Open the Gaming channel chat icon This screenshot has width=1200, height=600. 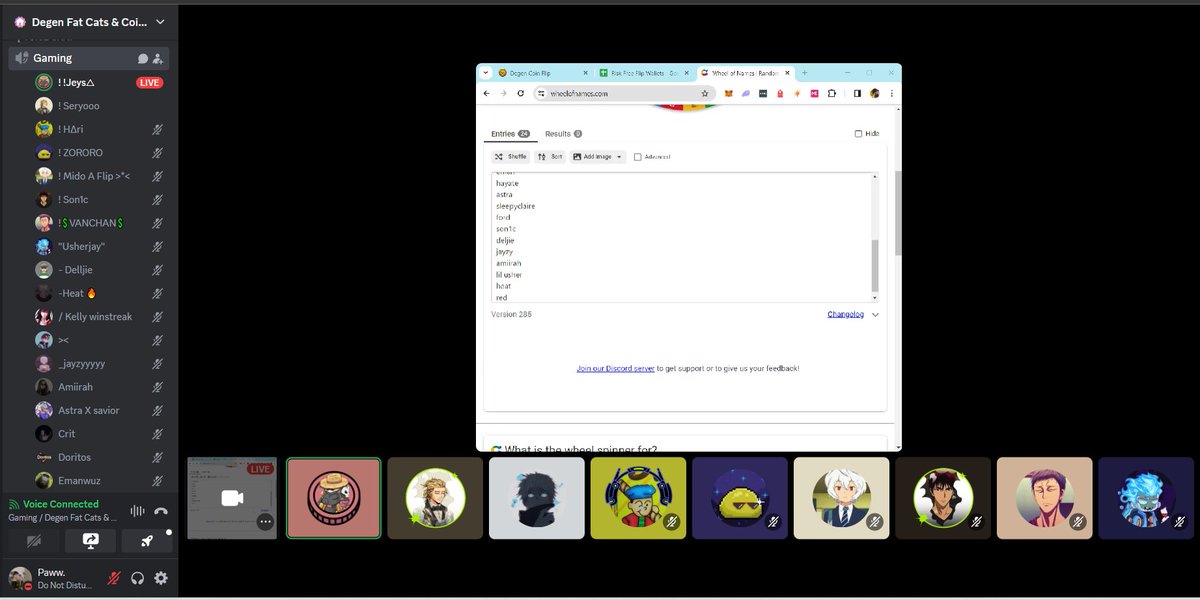point(143,59)
